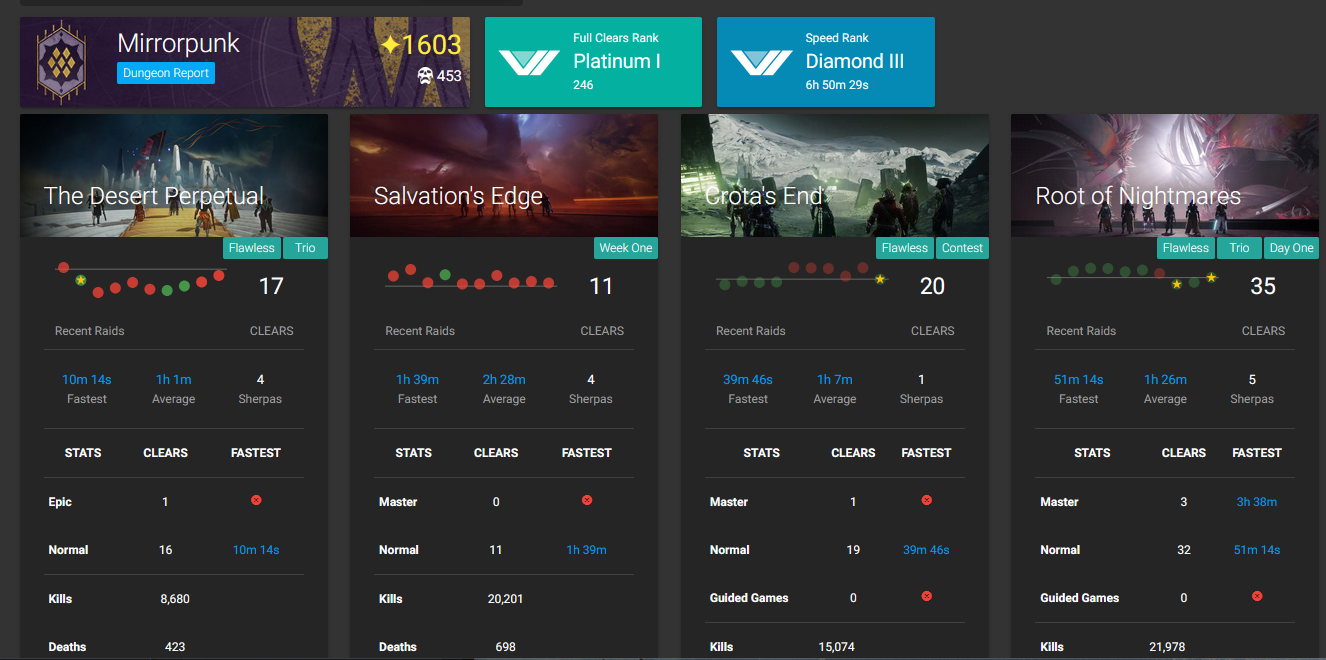
Task: Click the 51m 14s time in the Normal row
Action: [1257, 550]
